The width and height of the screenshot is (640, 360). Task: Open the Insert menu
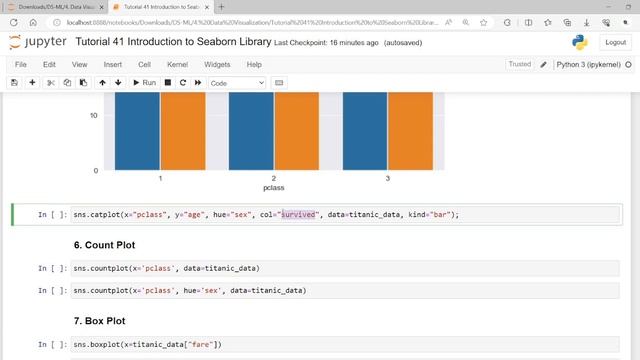click(x=113, y=64)
